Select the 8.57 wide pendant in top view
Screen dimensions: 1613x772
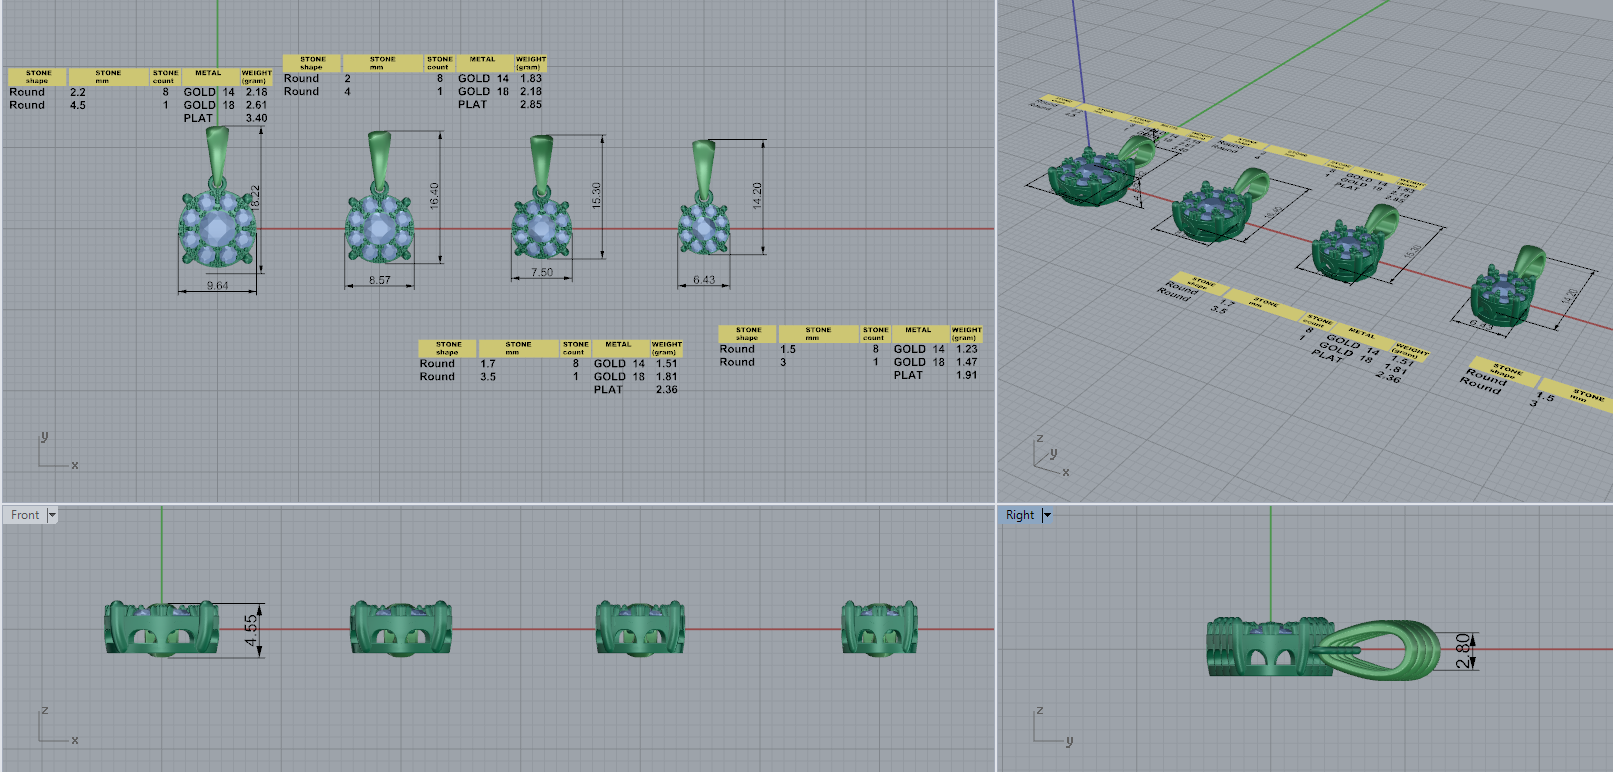(378, 230)
